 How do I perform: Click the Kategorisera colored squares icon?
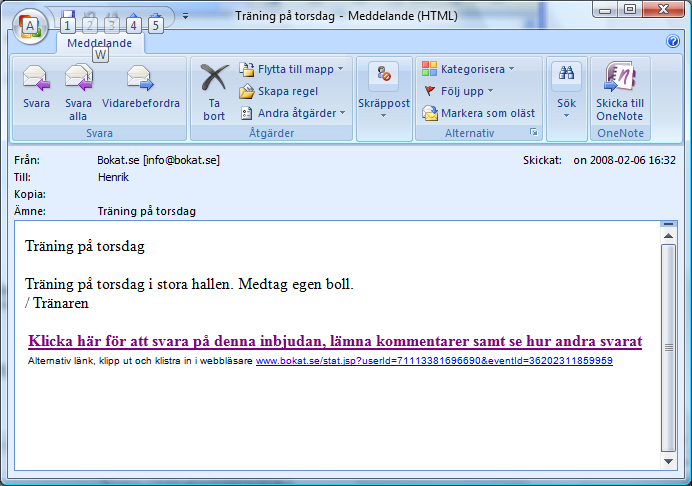tap(429, 69)
